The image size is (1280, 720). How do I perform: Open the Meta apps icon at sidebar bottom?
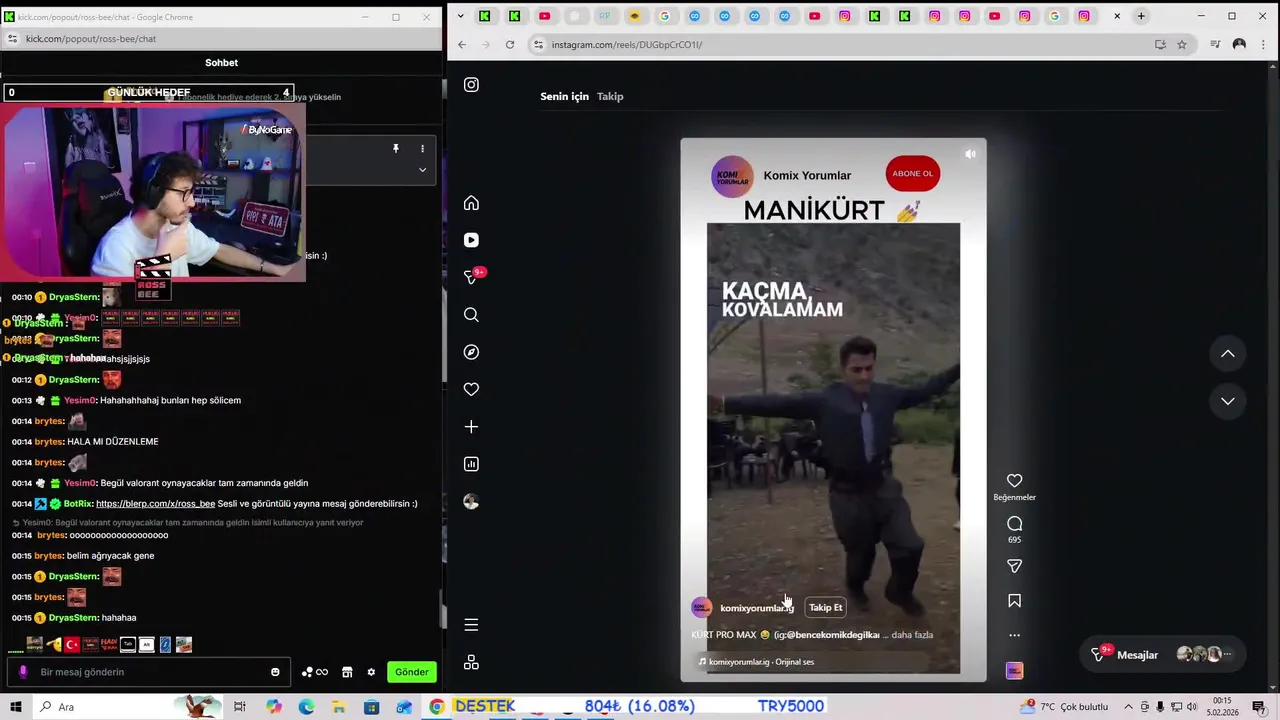471,662
